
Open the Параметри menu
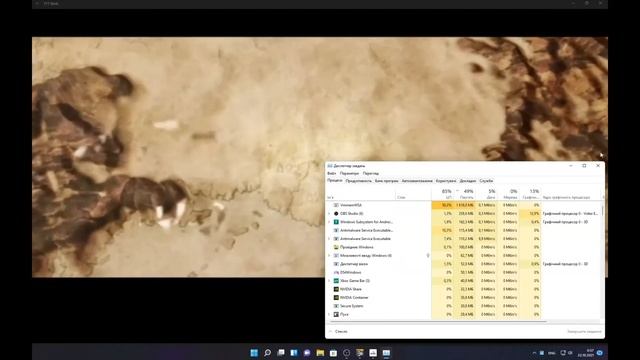(349, 173)
